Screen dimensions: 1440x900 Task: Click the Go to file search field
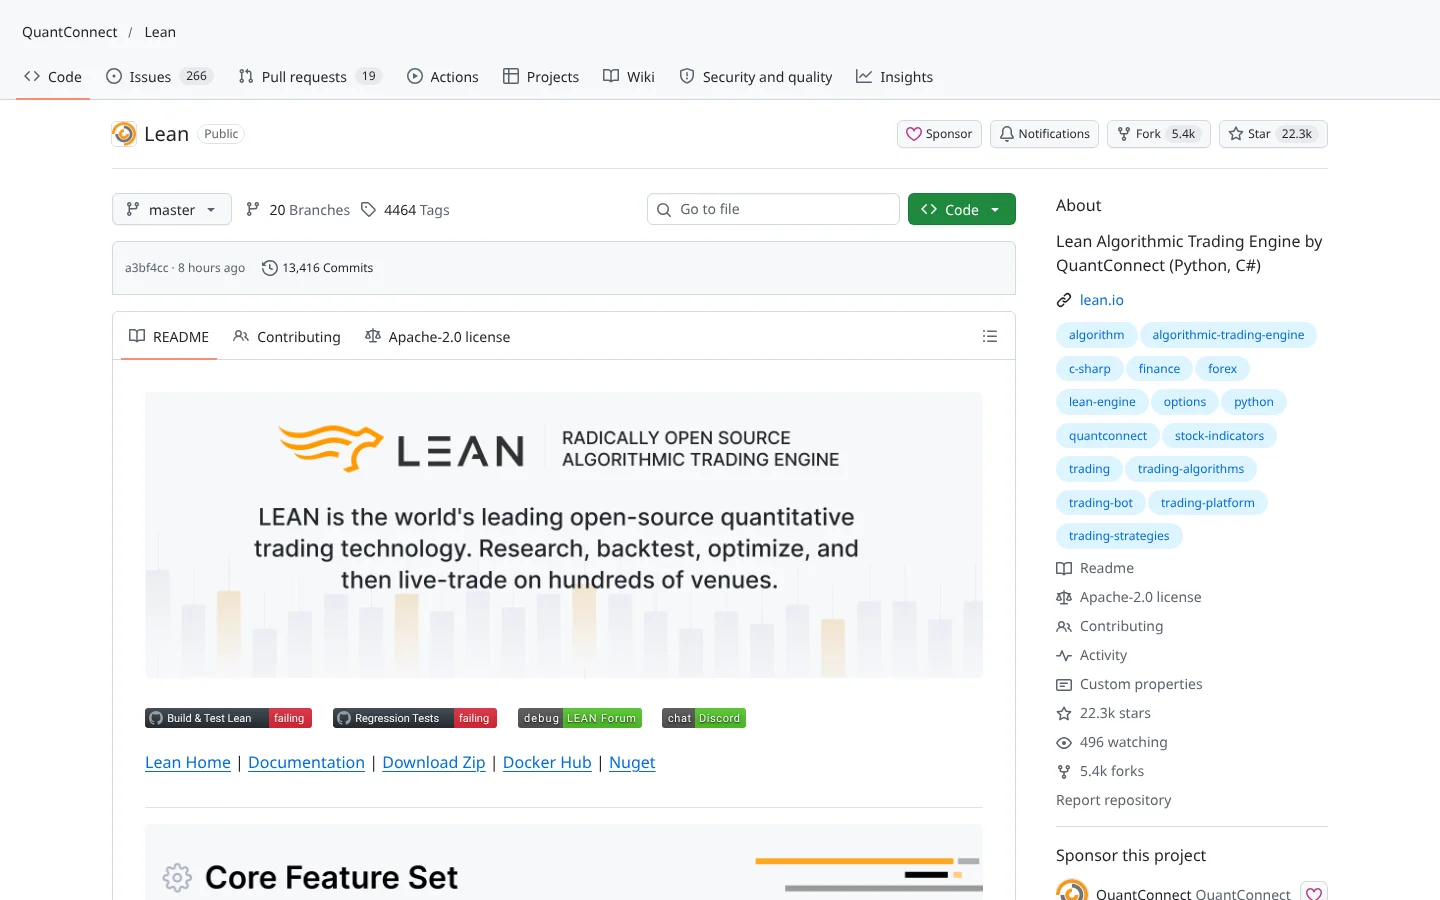(773, 209)
